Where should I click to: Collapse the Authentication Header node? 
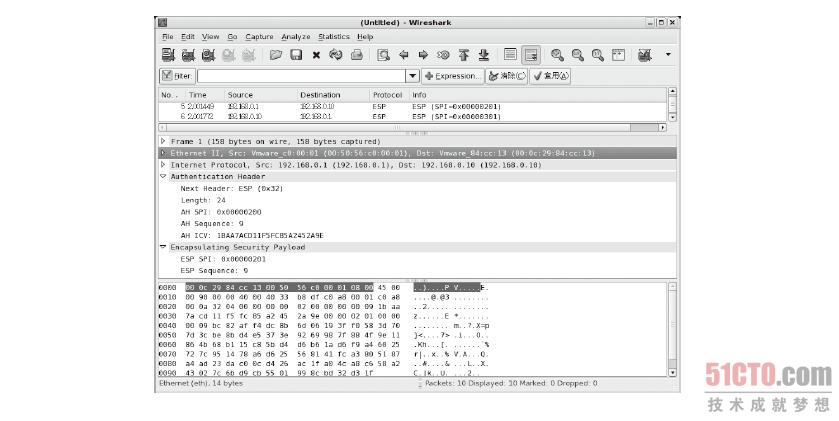pyautogui.click(x=163, y=177)
